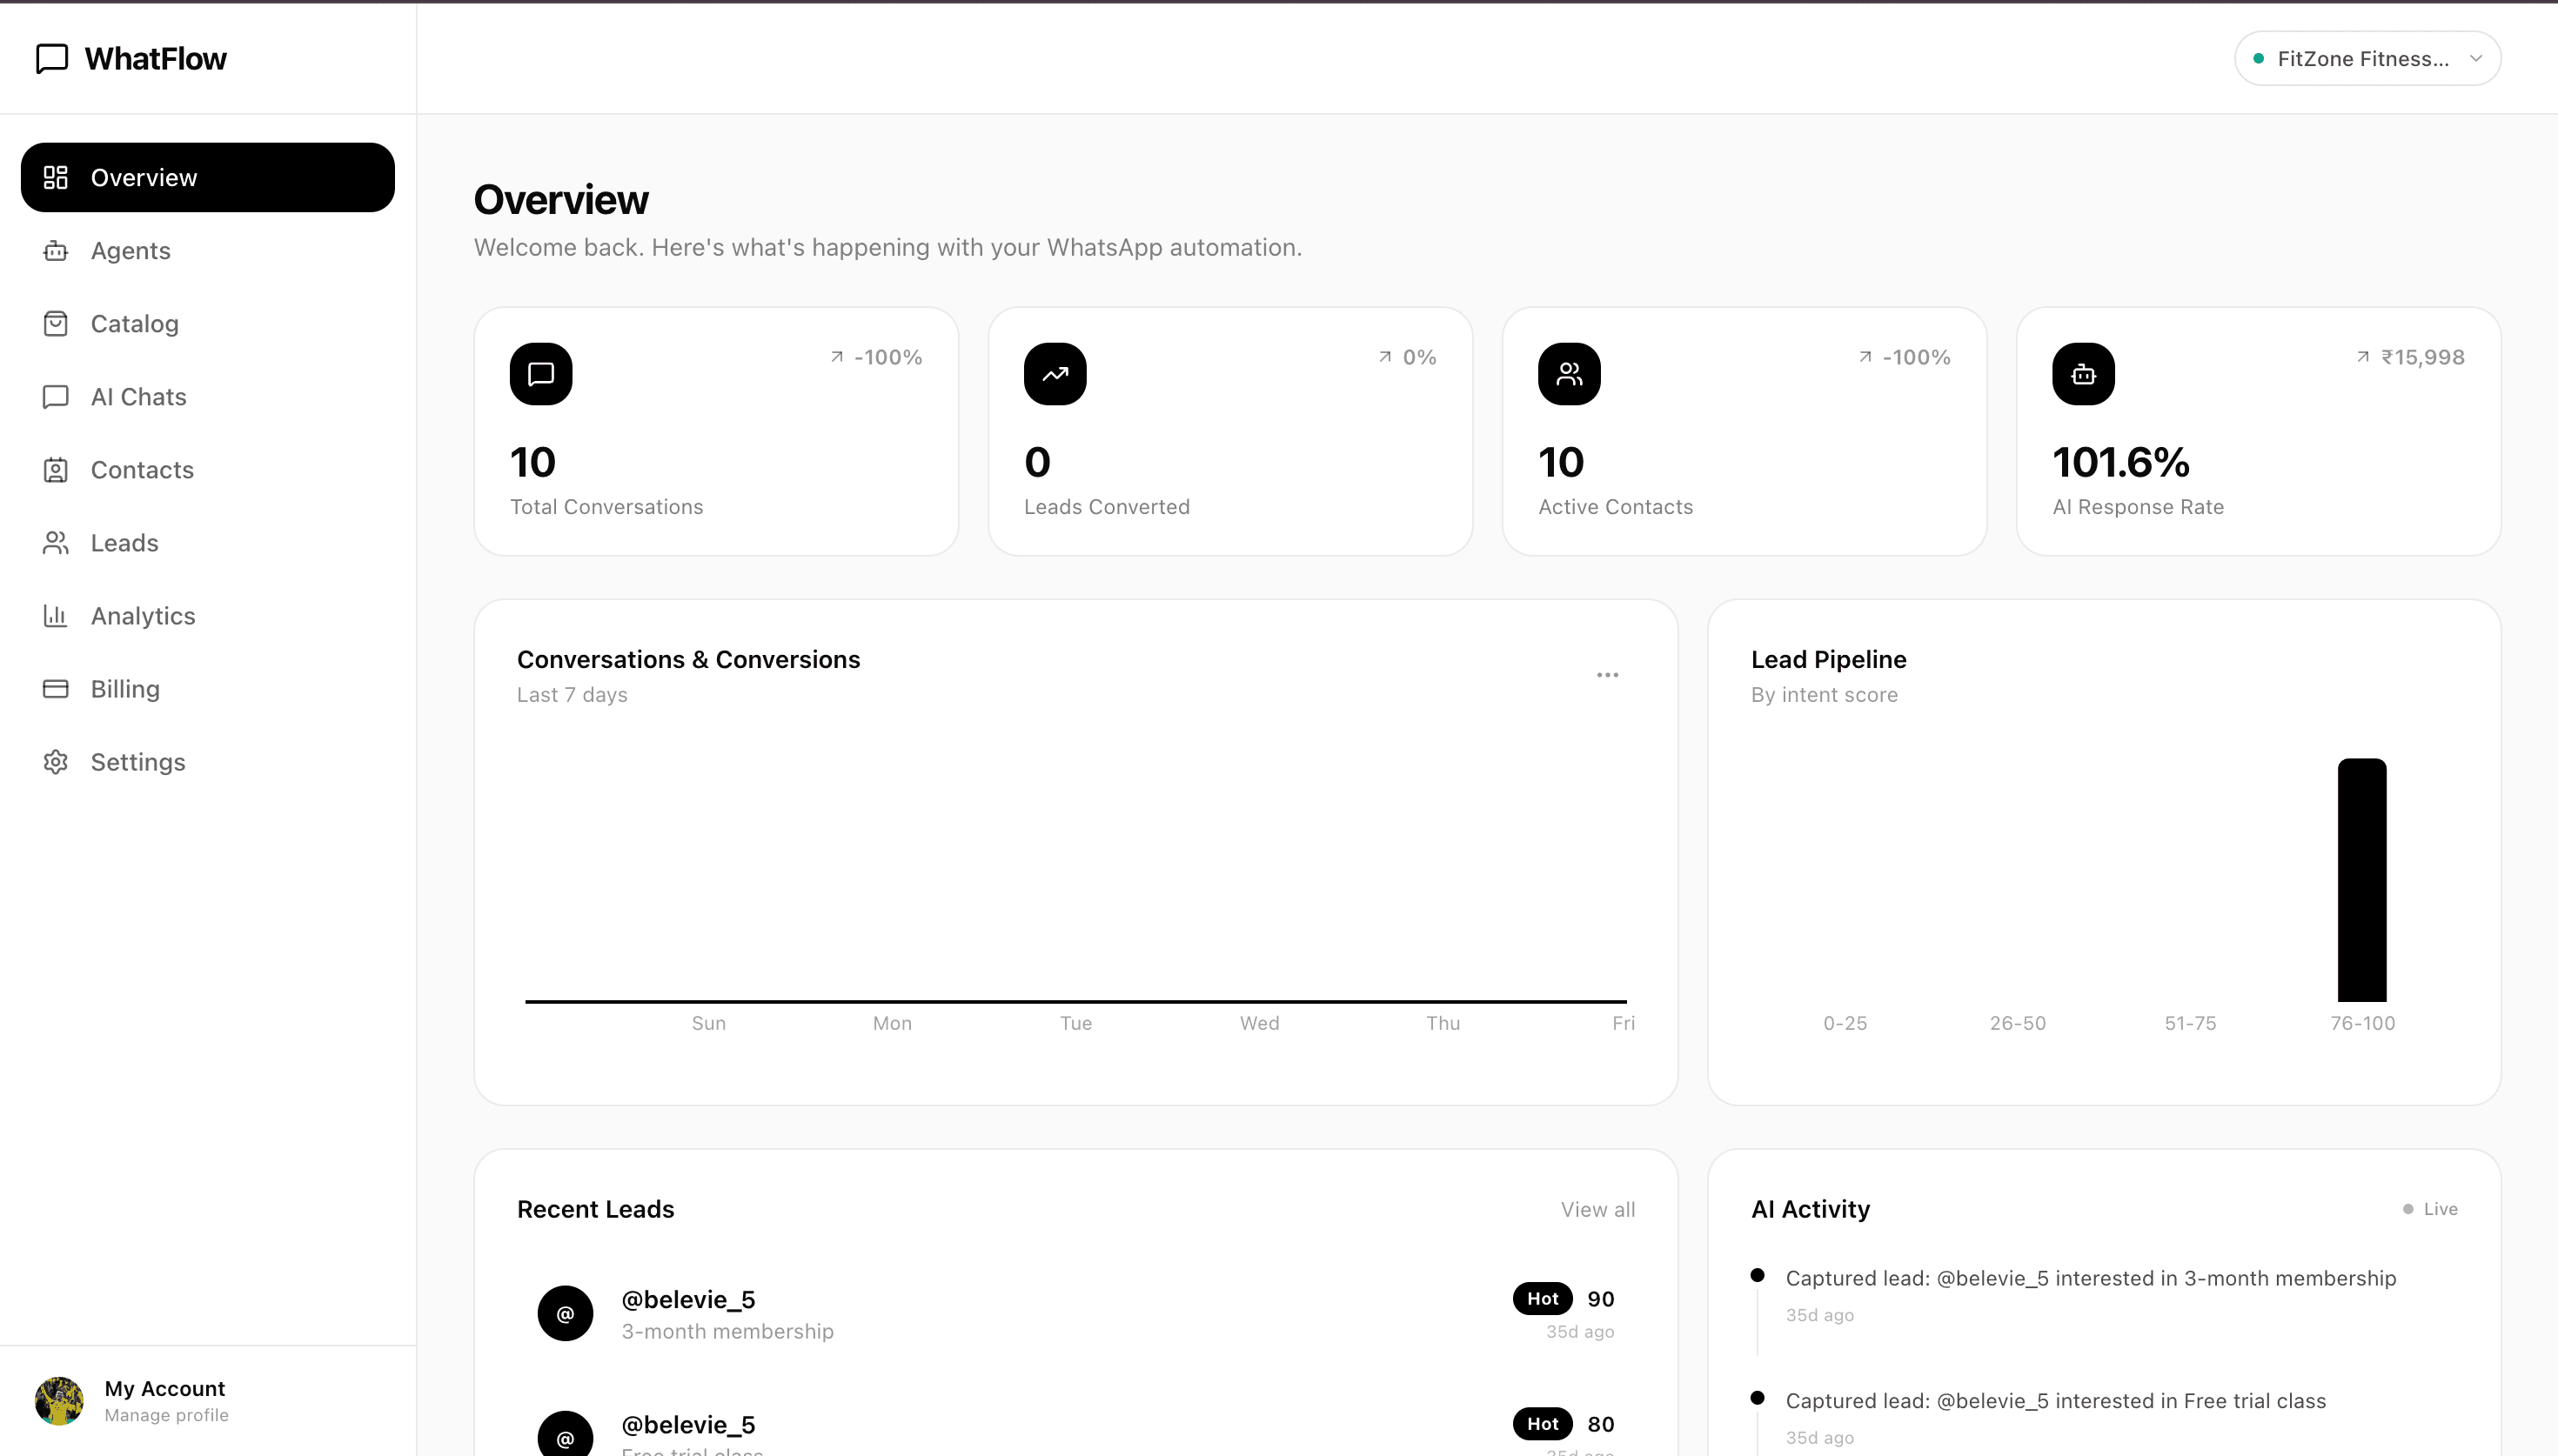Click the Settings gear icon
2558x1456 pixels.
(56, 761)
